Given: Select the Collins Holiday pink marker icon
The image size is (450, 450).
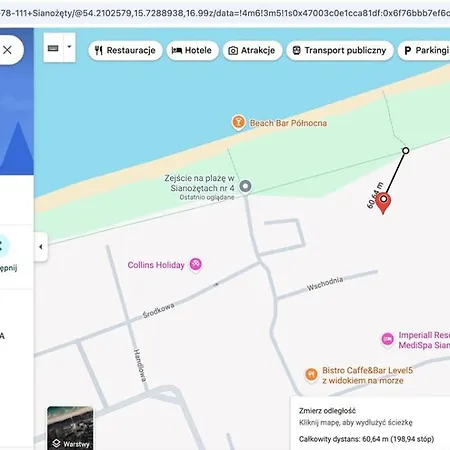Looking at the screenshot, I should tap(196, 264).
